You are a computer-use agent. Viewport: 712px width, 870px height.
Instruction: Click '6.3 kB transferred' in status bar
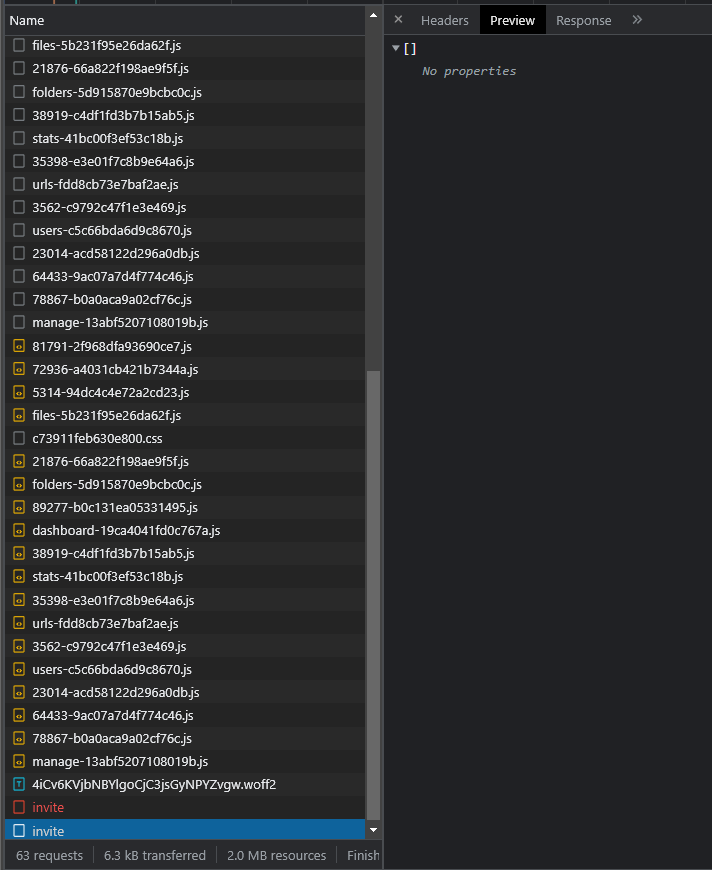pyautogui.click(x=155, y=856)
